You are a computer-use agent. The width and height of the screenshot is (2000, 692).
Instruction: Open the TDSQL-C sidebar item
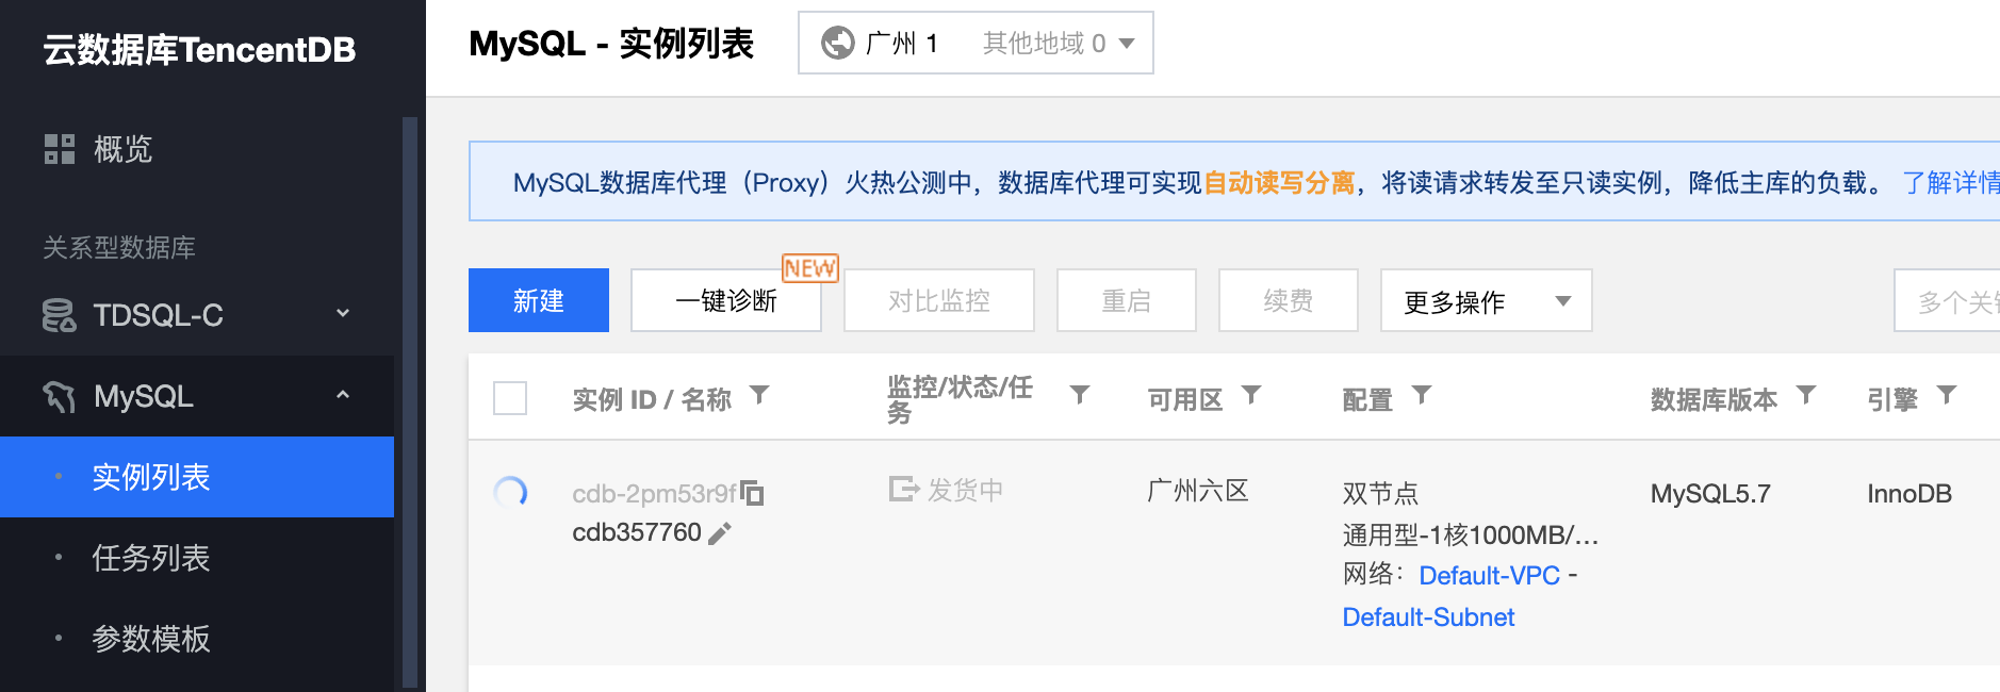[197, 315]
